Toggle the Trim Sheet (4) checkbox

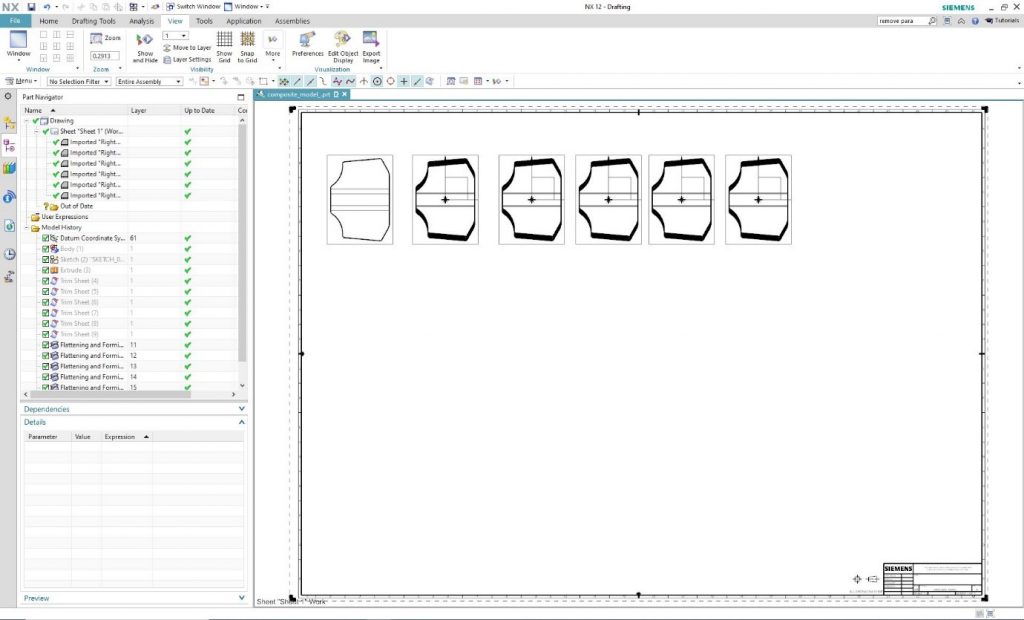coord(46,281)
